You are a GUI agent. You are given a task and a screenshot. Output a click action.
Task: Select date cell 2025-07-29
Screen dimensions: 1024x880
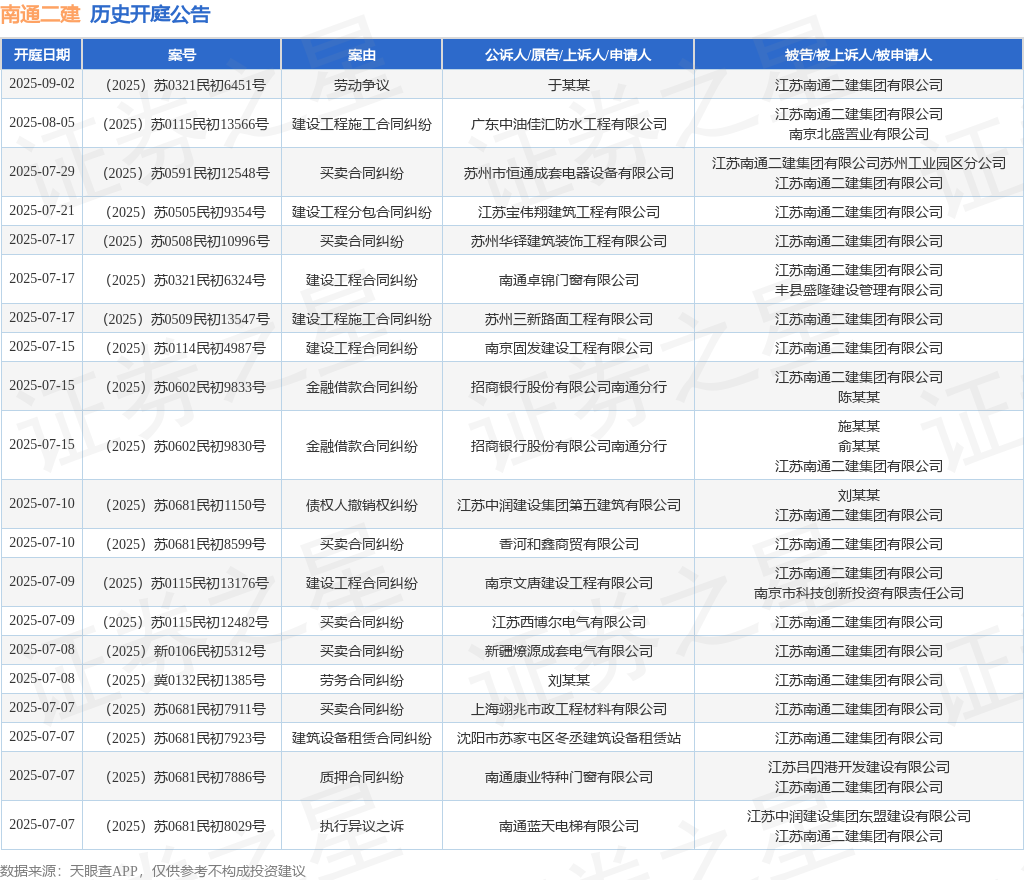click(x=42, y=172)
